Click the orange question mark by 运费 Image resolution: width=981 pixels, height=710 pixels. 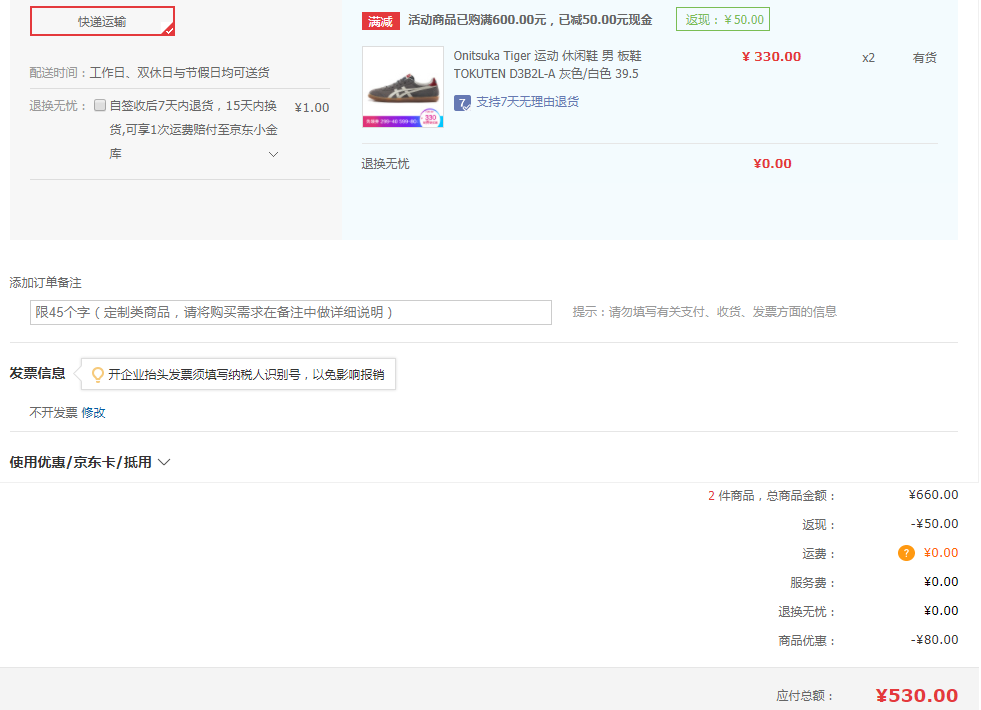[906, 553]
